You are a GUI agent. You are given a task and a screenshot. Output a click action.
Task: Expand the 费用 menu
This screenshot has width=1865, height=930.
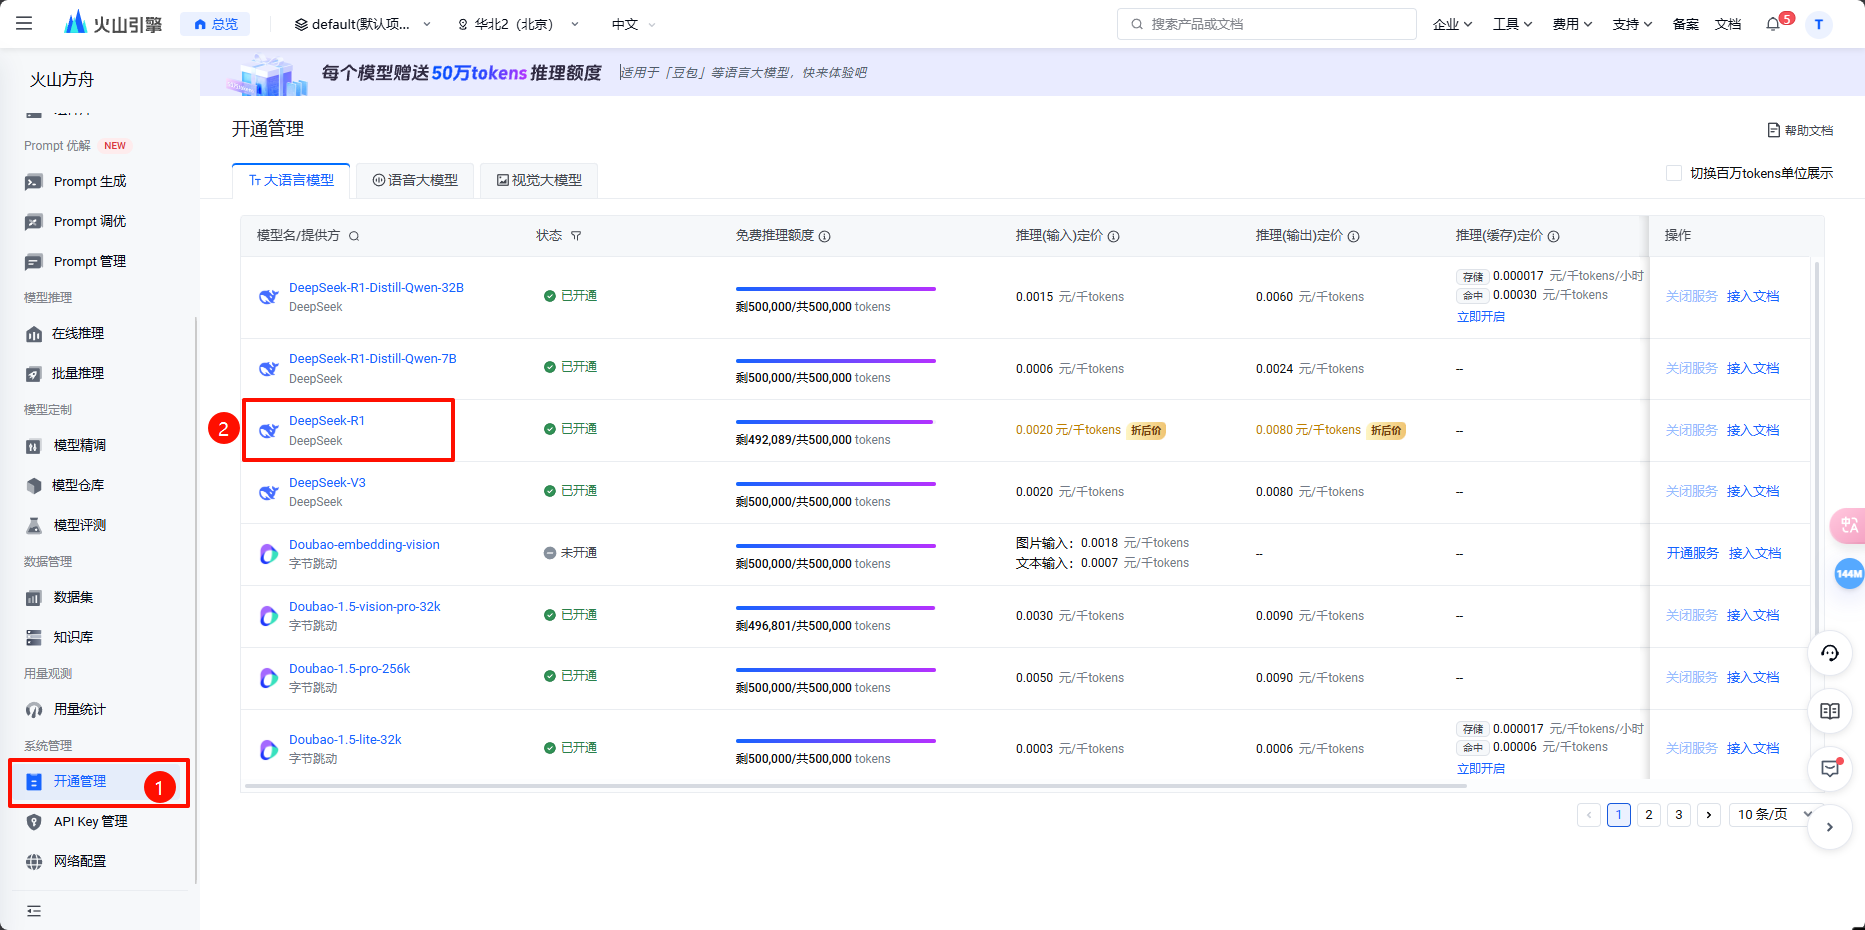1572,24
